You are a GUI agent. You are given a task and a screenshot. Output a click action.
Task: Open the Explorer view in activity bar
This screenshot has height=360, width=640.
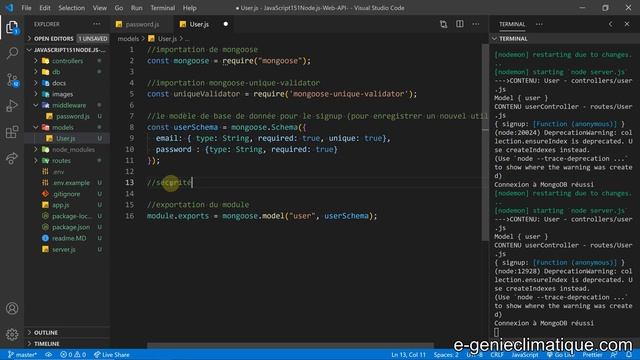coord(12,27)
